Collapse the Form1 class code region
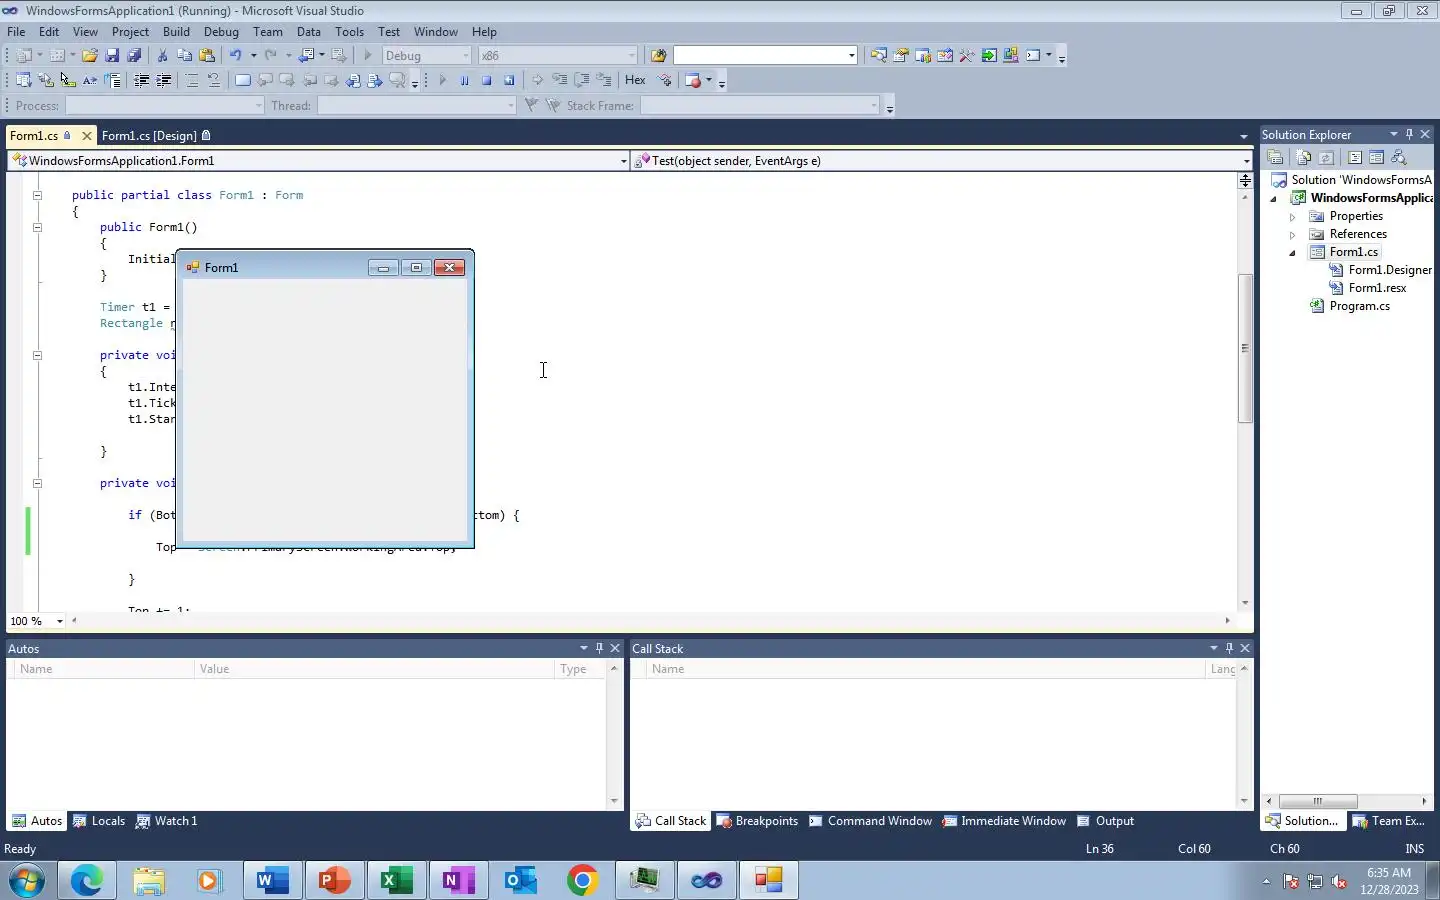The image size is (1440, 900). 37,195
